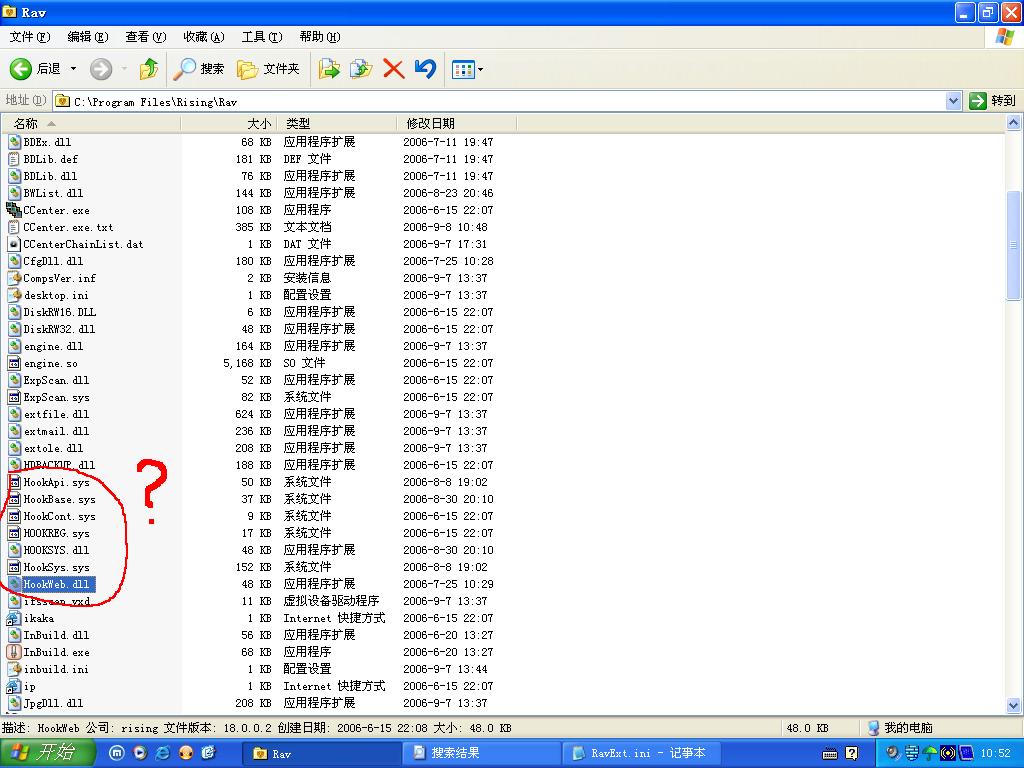Click the media player quick launch icon
1024x768 pixels.
coord(140,753)
